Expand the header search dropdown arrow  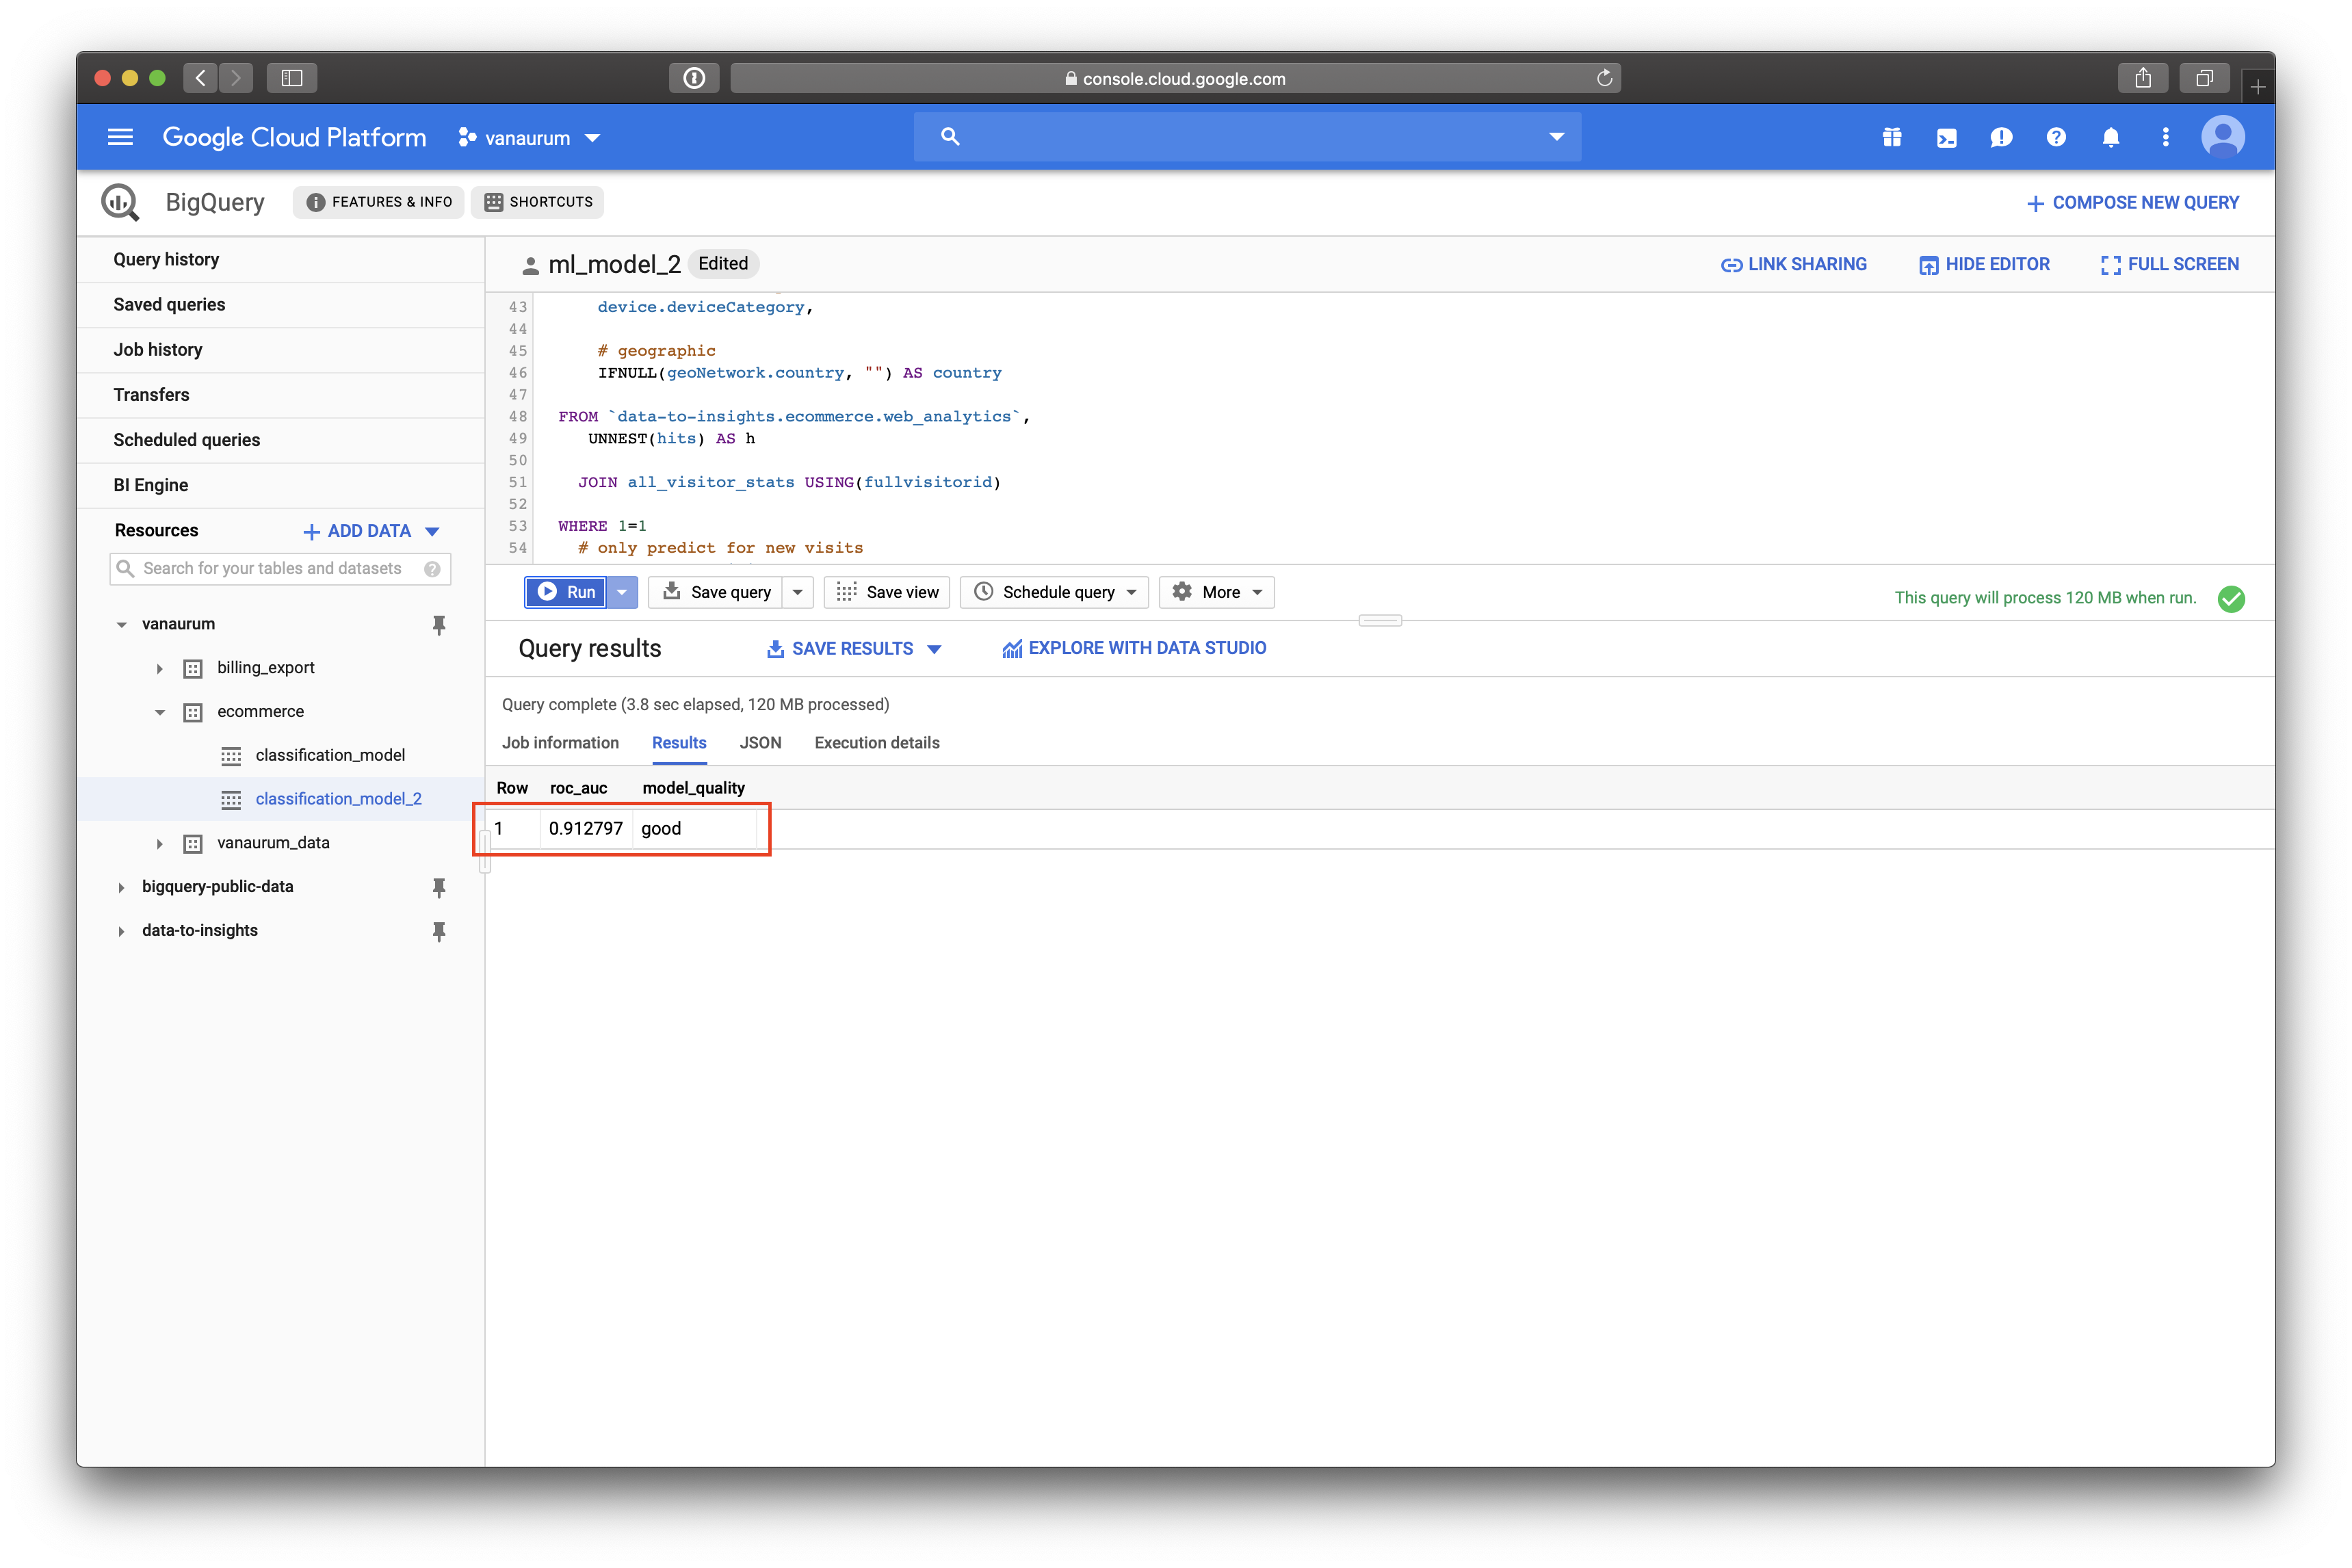[1556, 137]
